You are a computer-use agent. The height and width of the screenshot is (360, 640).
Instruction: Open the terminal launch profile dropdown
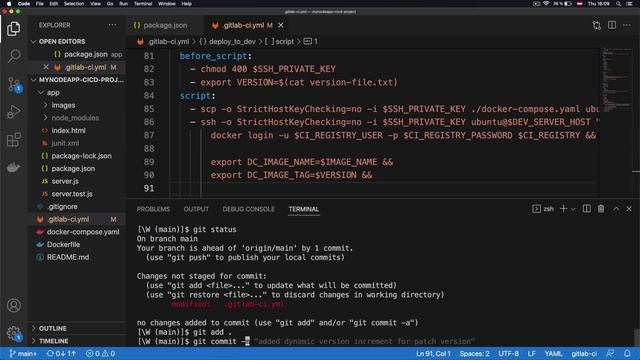pyautogui.click(x=573, y=209)
